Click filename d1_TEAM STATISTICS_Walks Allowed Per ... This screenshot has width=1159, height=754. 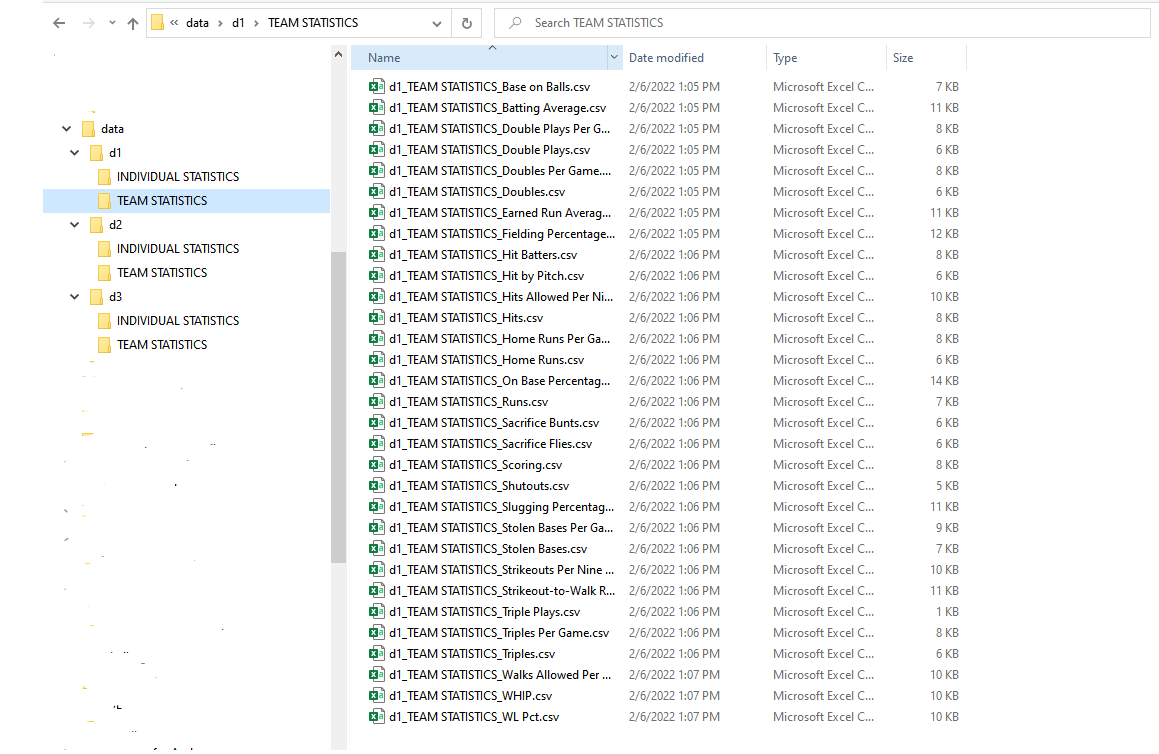click(500, 675)
